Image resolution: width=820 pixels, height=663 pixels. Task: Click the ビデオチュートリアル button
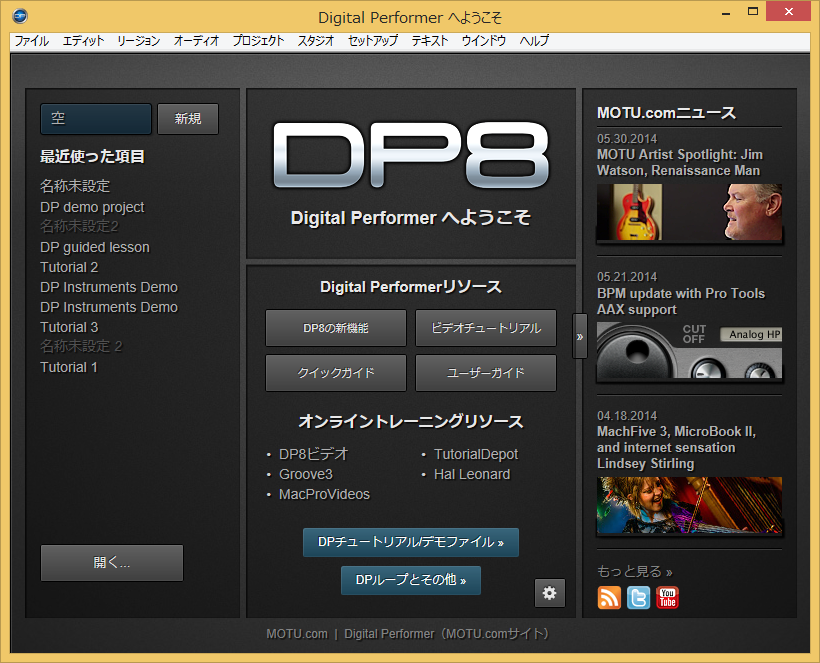coord(486,328)
